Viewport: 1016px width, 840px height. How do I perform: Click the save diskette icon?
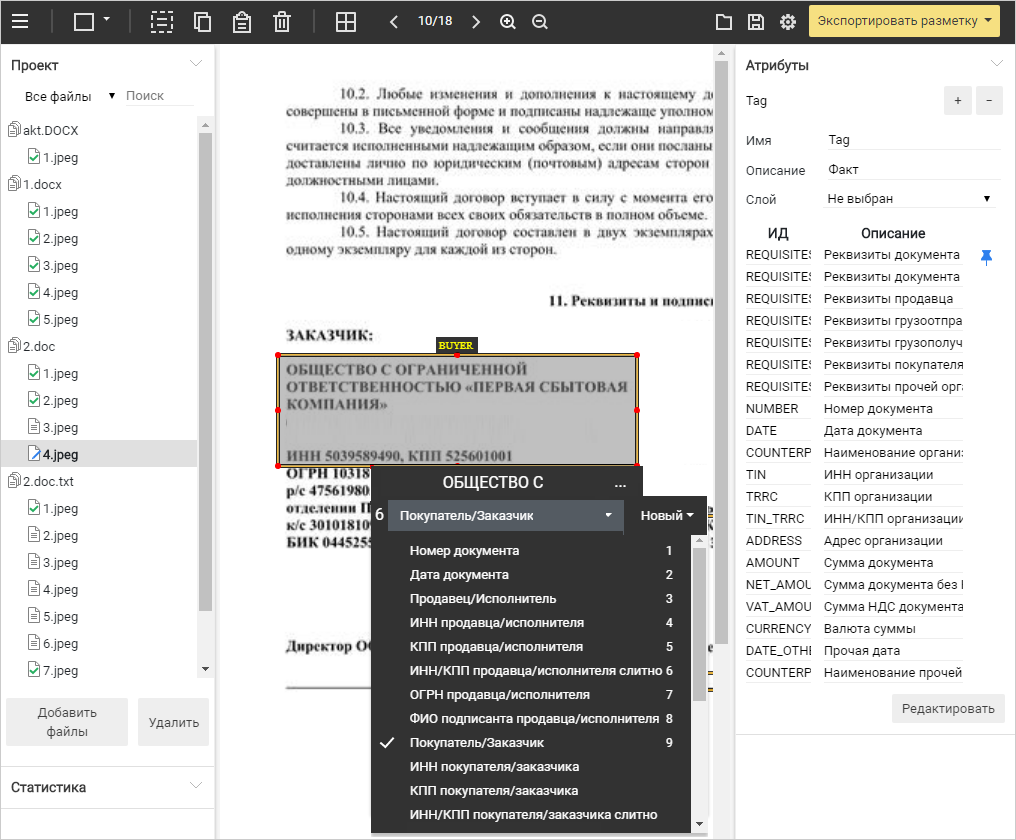pos(756,21)
